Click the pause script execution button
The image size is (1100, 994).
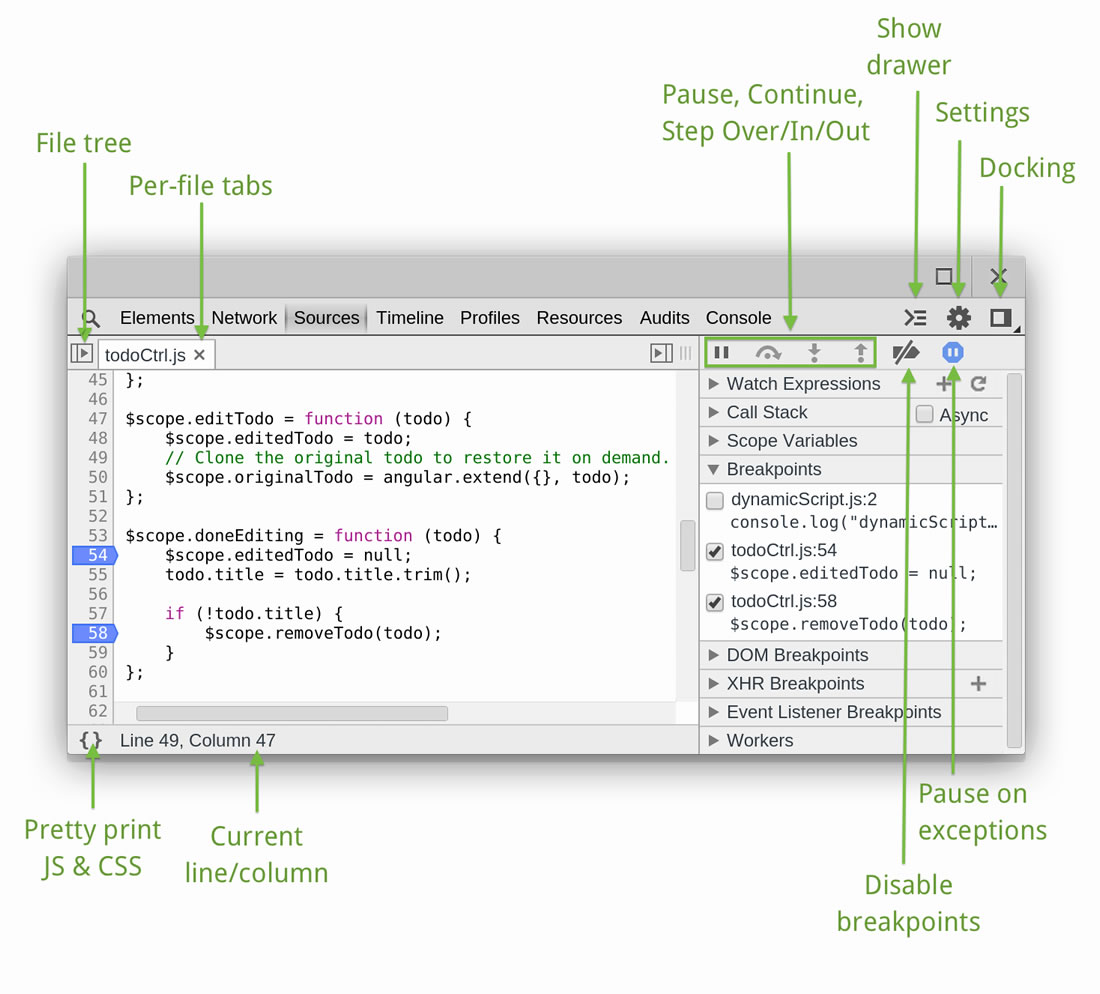coord(721,352)
